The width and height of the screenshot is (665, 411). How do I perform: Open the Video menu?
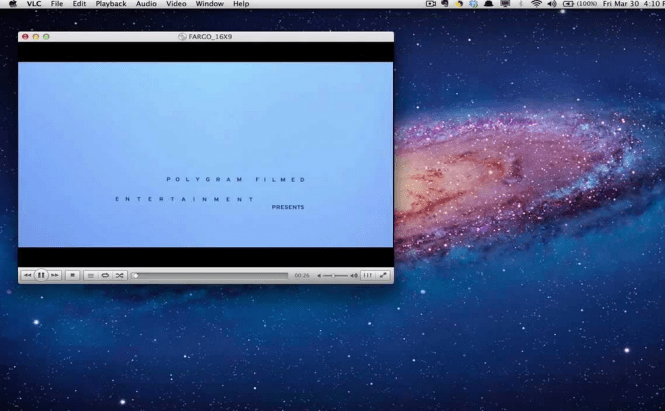(x=176, y=4)
